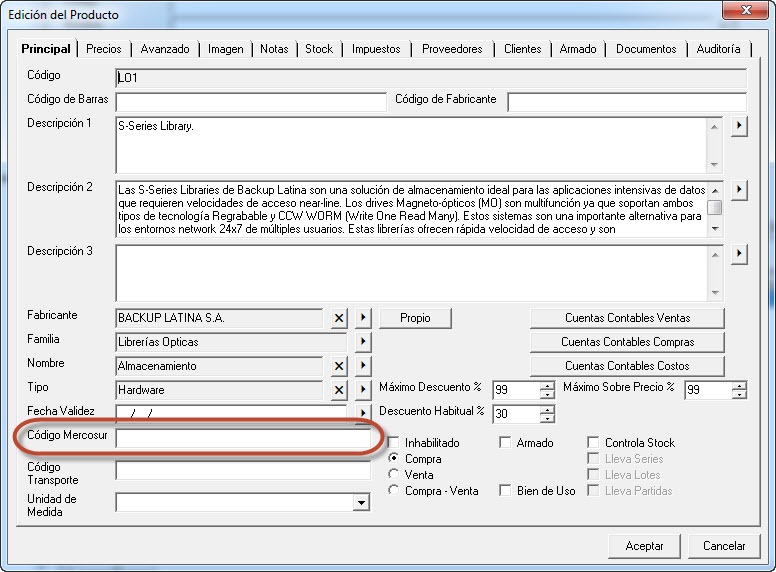Confirm with the Aceptar button

coord(644,546)
